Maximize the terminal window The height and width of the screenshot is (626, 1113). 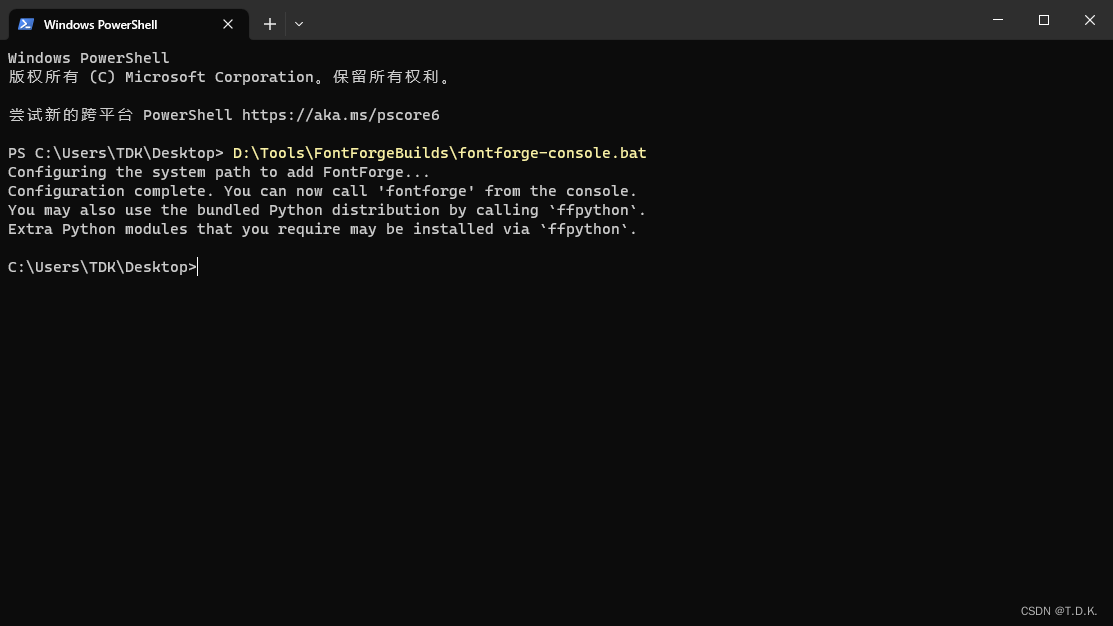(x=1043, y=20)
